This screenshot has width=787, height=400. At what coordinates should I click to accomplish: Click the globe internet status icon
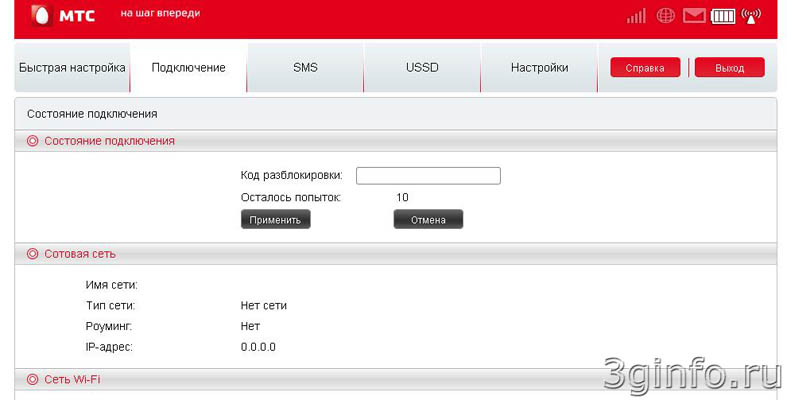click(665, 16)
